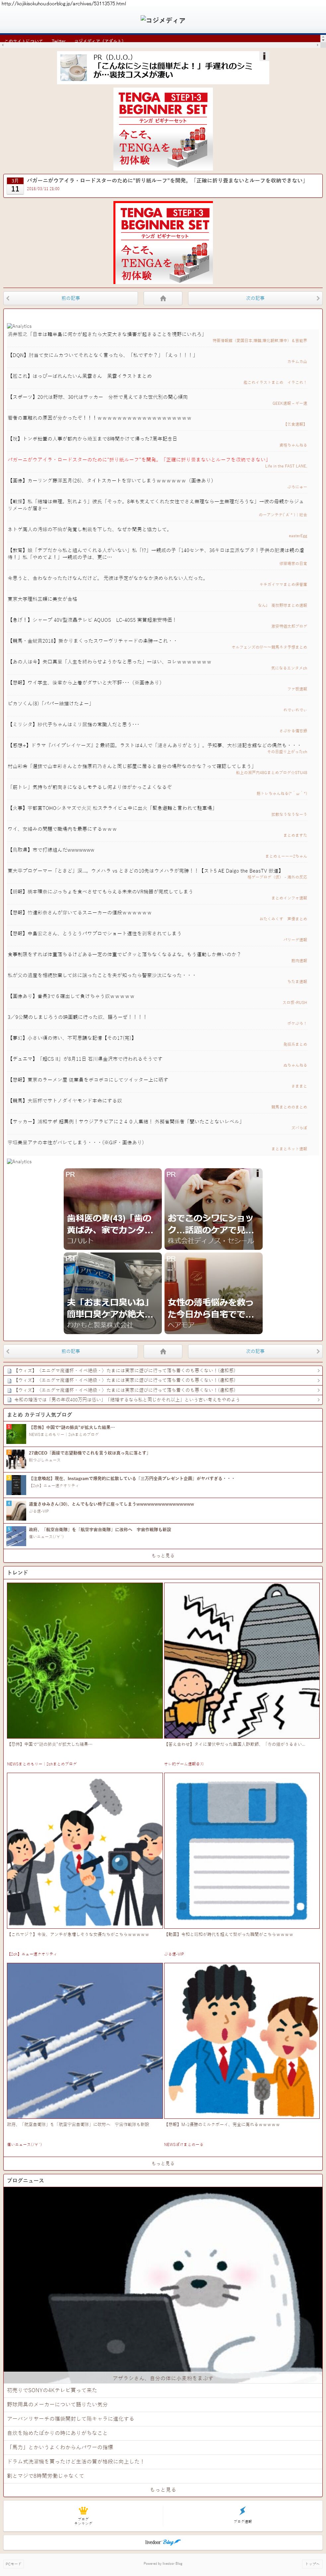
Task: Go to next article via lower 次の記事
Action: click(x=255, y=1351)
